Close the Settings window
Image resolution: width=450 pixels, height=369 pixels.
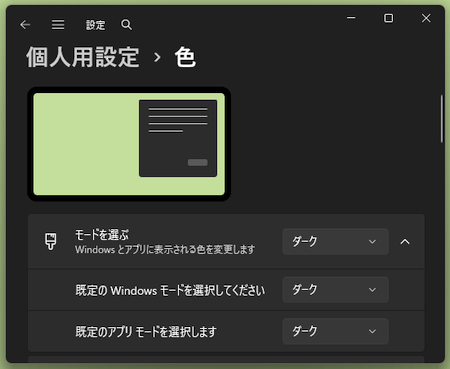click(x=426, y=18)
